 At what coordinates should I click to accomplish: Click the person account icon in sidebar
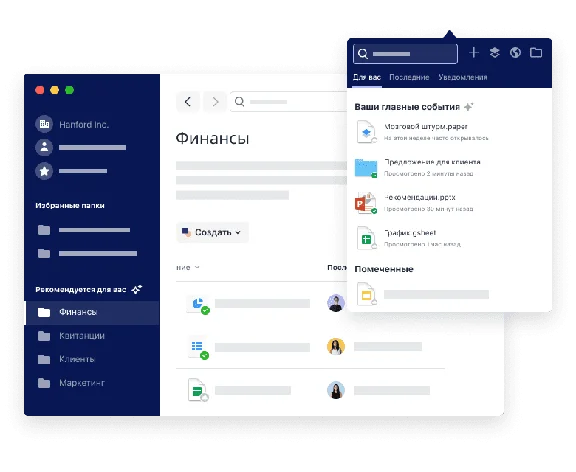pyautogui.click(x=44, y=148)
